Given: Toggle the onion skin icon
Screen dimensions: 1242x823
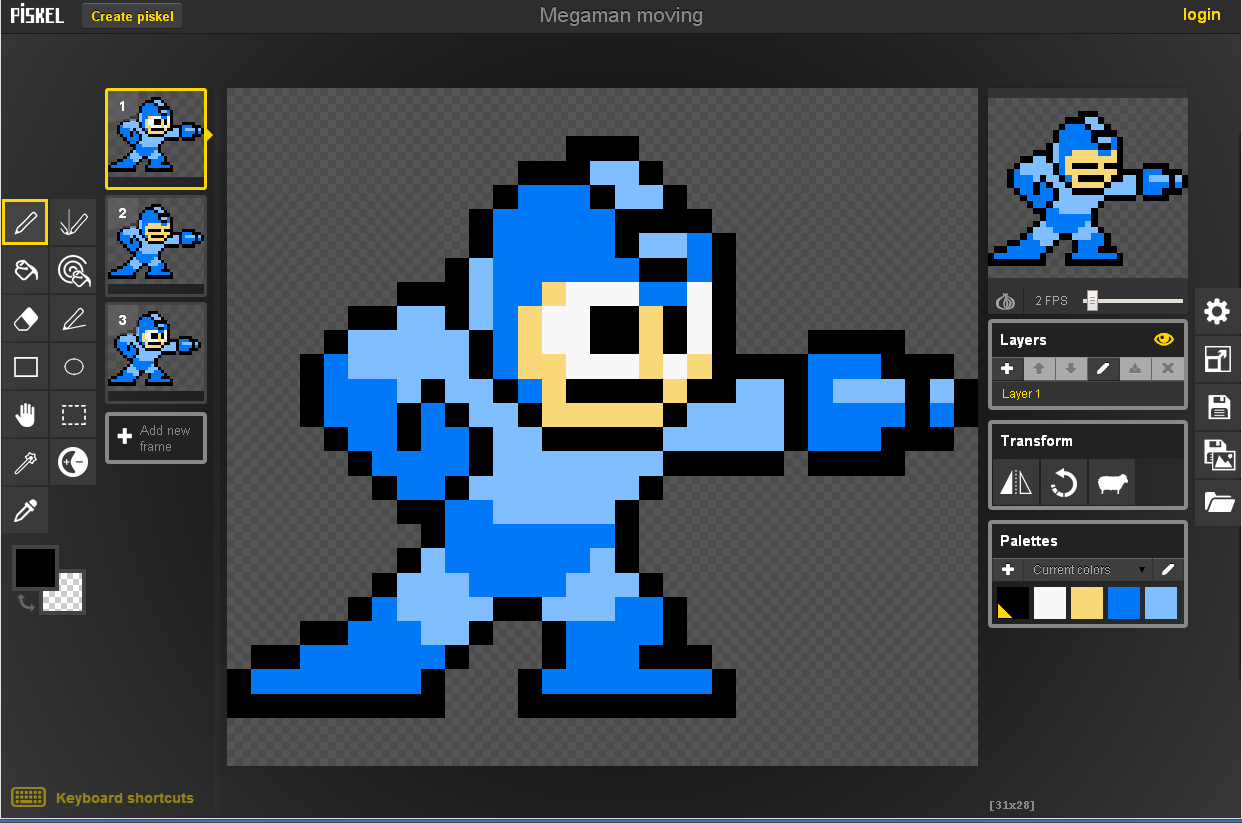Looking at the screenshot, I should pyautogui.click(x=1007, y=301).
